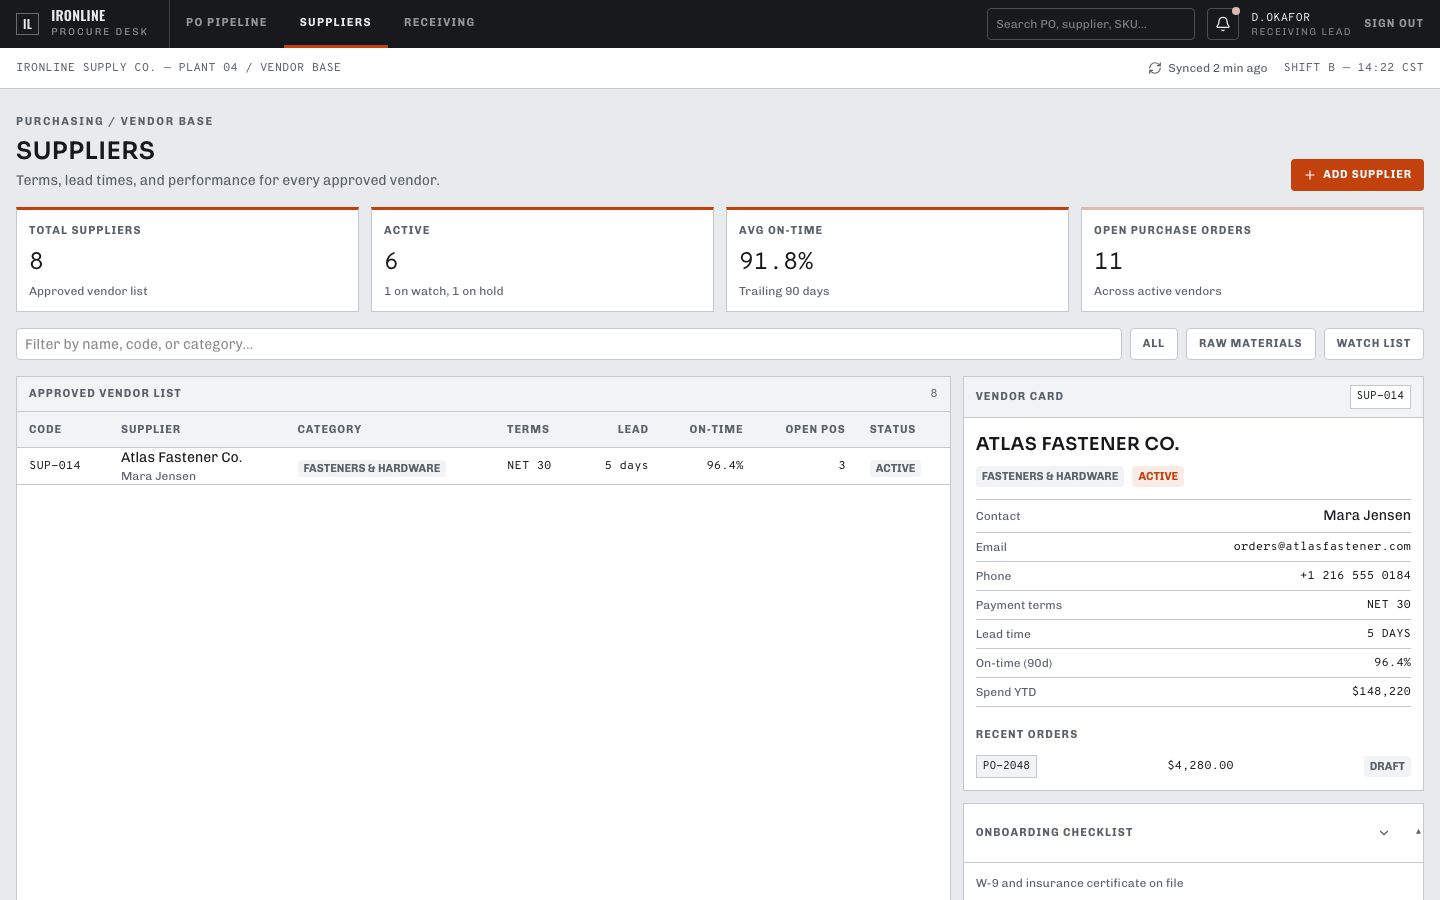Click the filter by name input
This screenshot has width=1440, height=900.
569,344
